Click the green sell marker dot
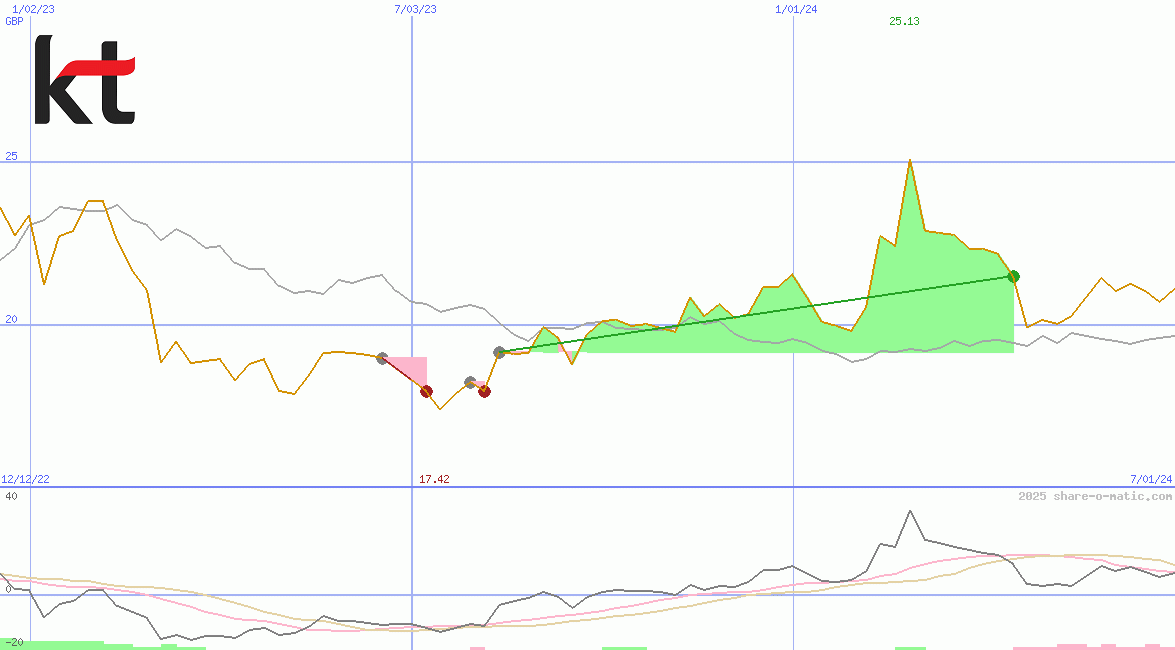1175x650 pixels. point(1013,276)
